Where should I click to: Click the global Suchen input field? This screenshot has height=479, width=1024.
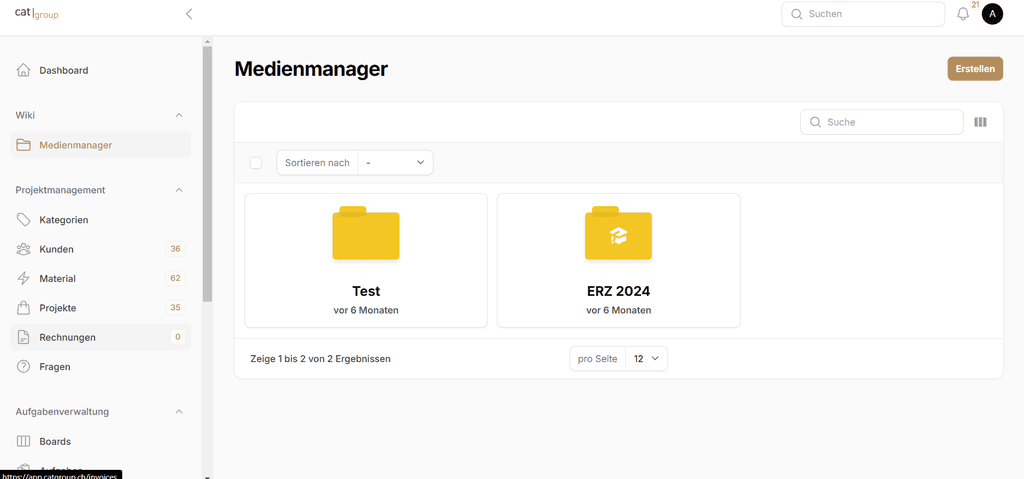click(x=863, y=14)
